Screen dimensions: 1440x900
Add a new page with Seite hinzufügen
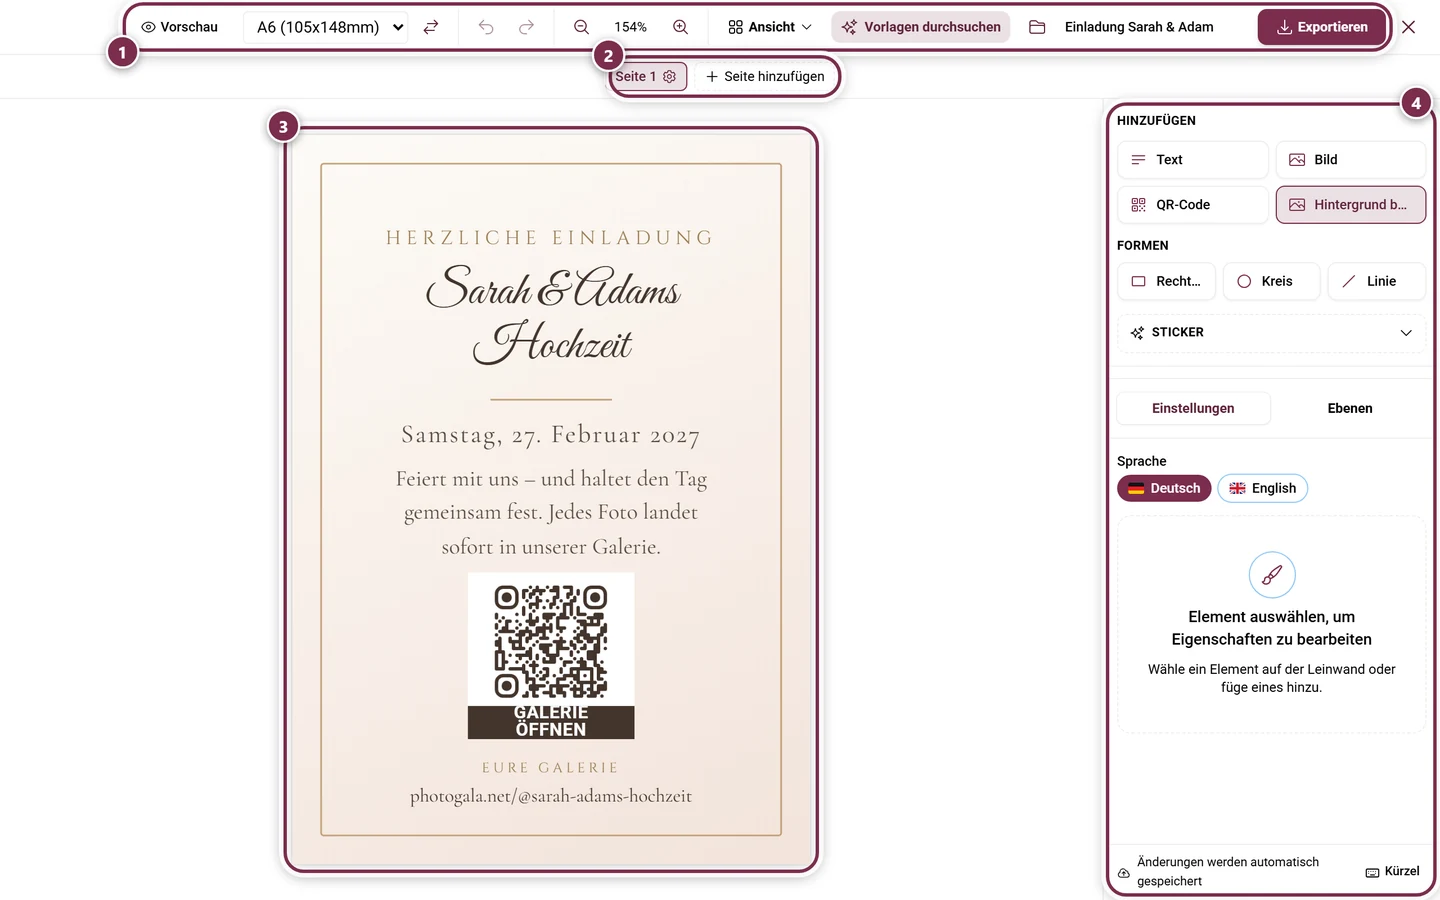click(x=765, y=76)
